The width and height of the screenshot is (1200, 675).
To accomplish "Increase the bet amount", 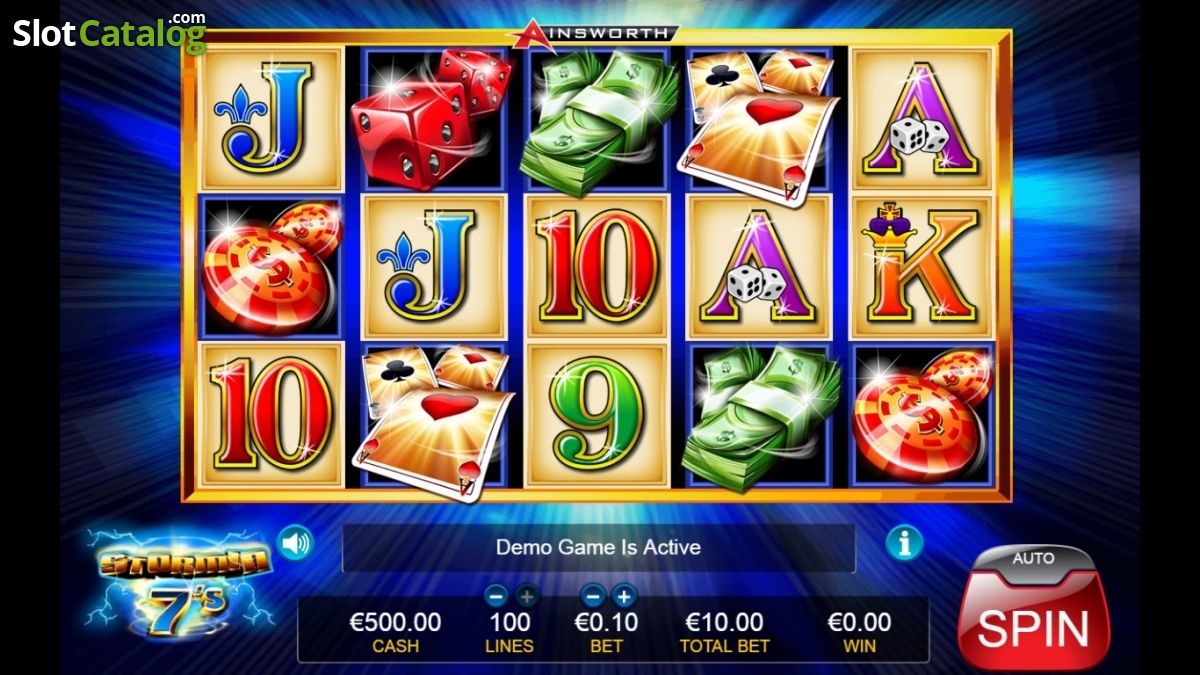I will (624, 596).
